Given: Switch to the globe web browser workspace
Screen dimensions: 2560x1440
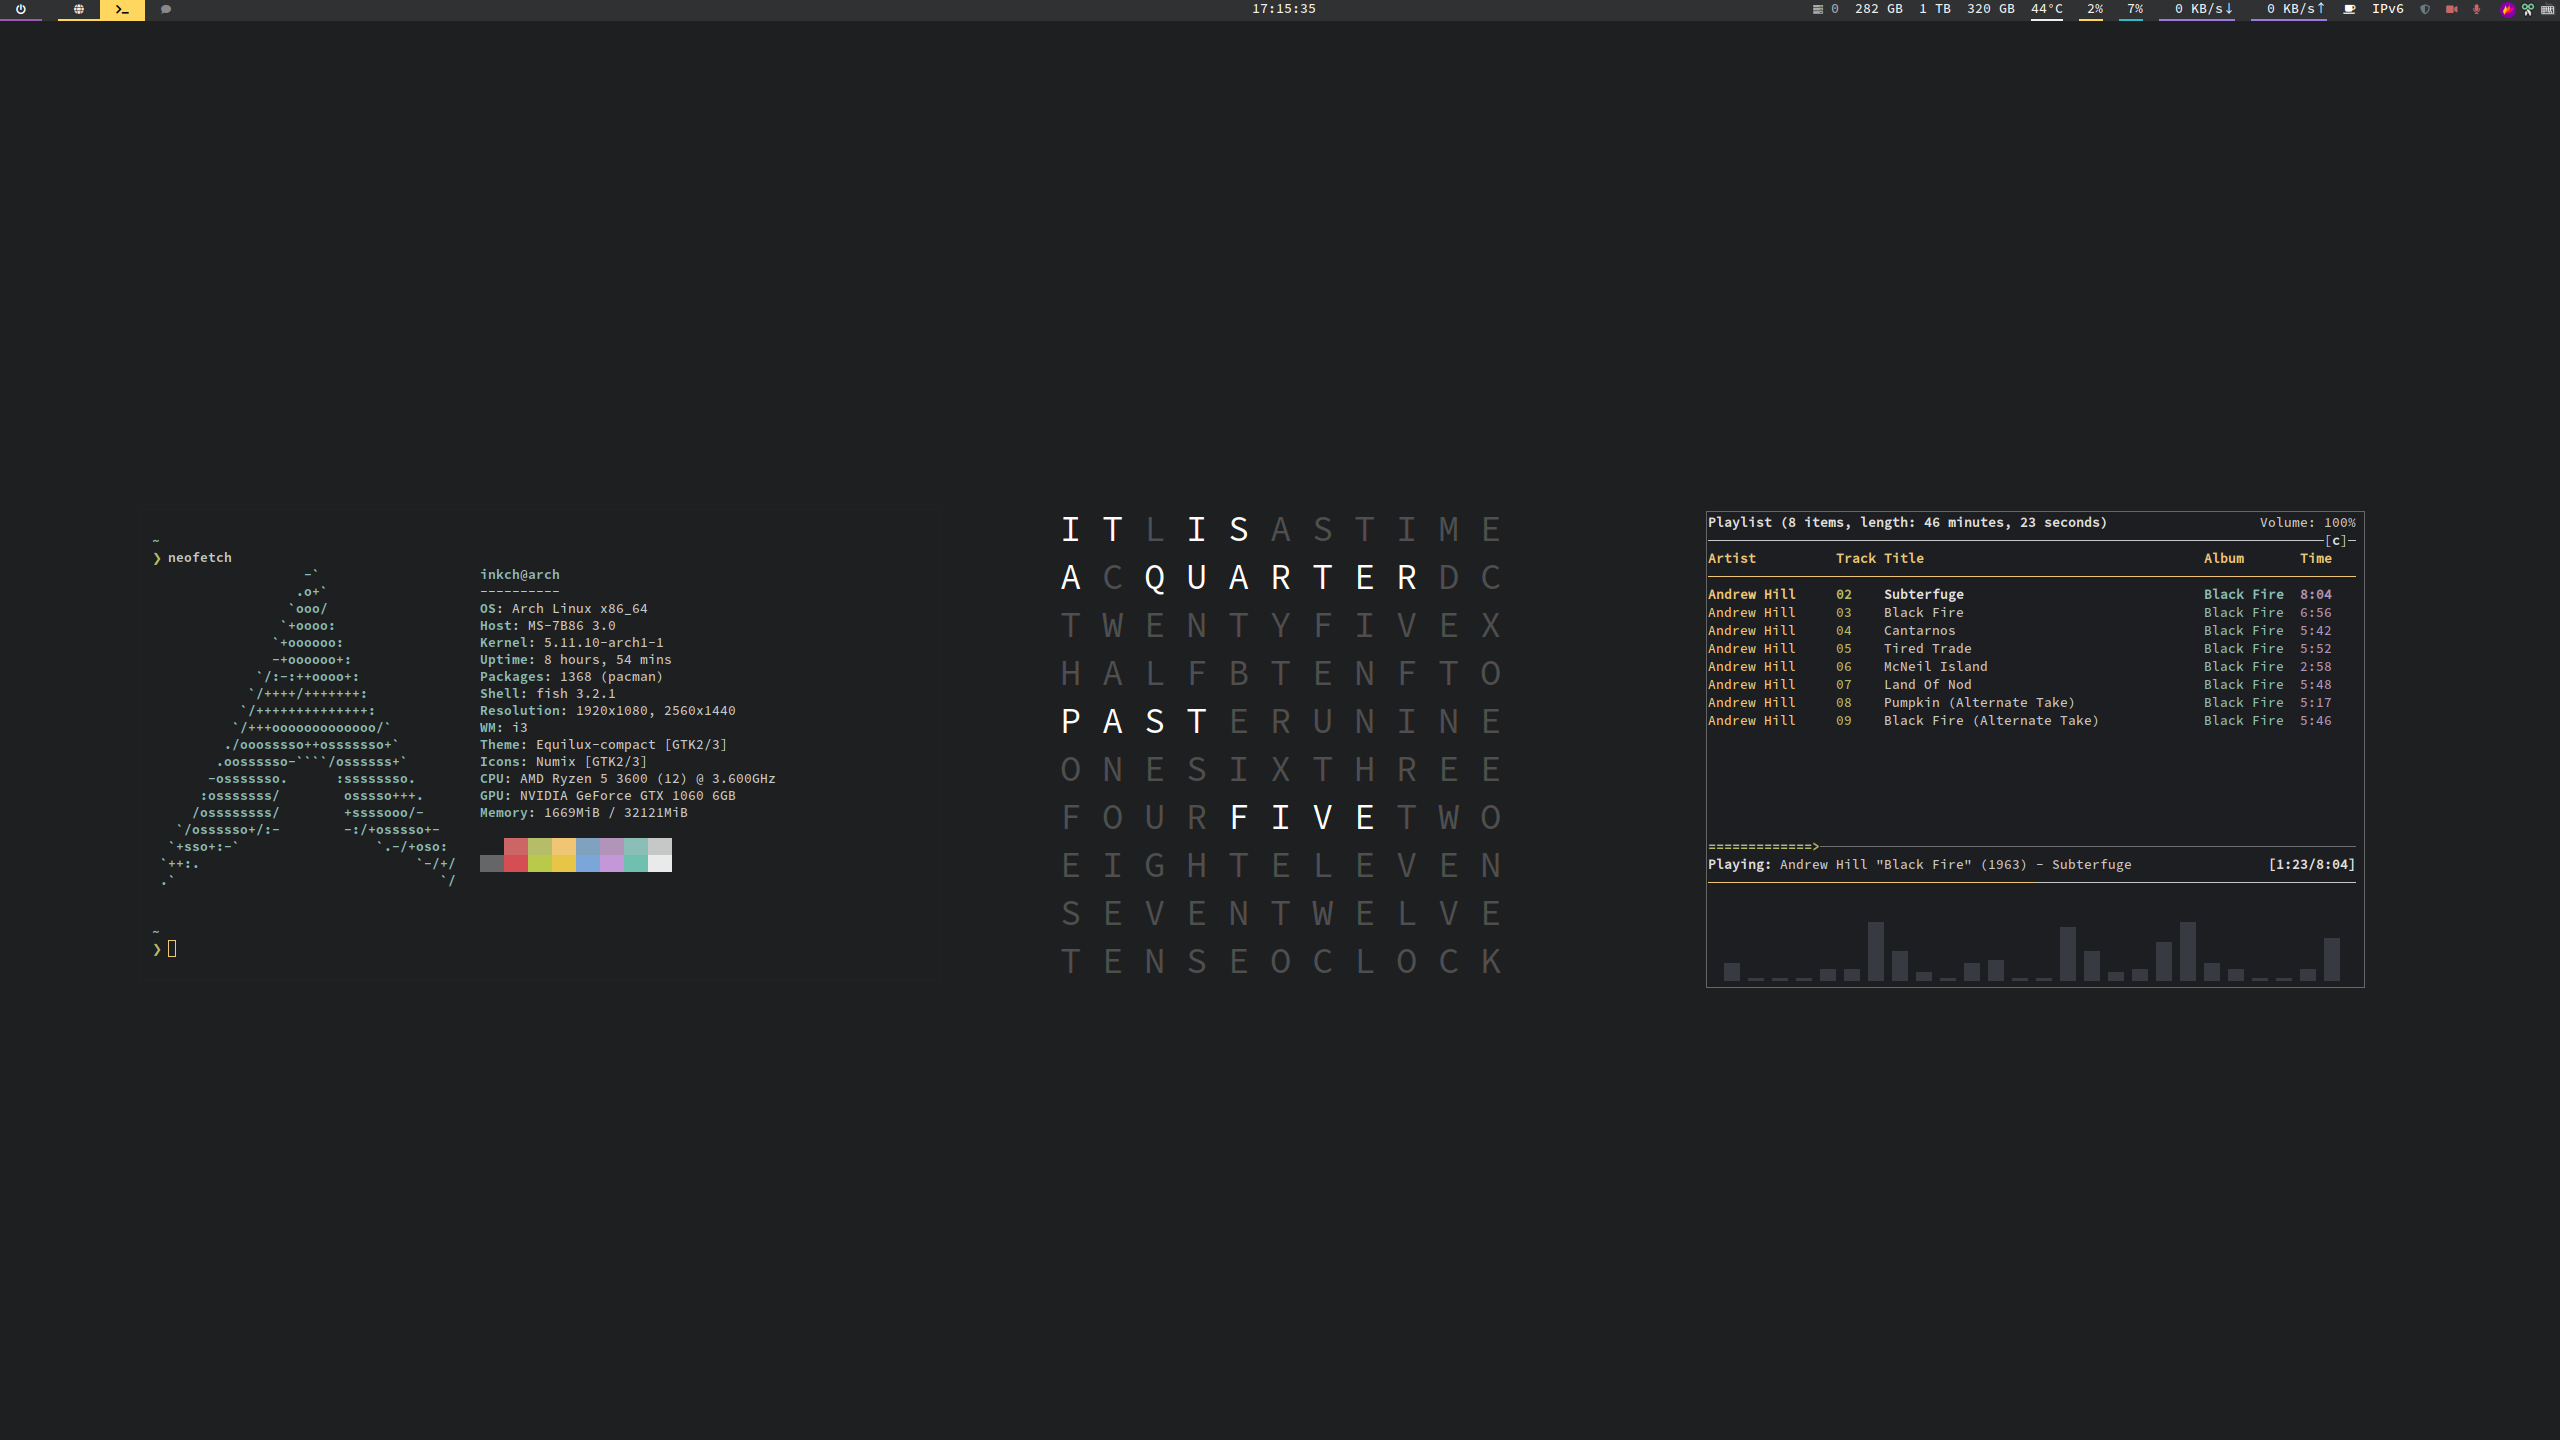Looking at the screenshot, I should pyautogui.click(x=78, y=9).
